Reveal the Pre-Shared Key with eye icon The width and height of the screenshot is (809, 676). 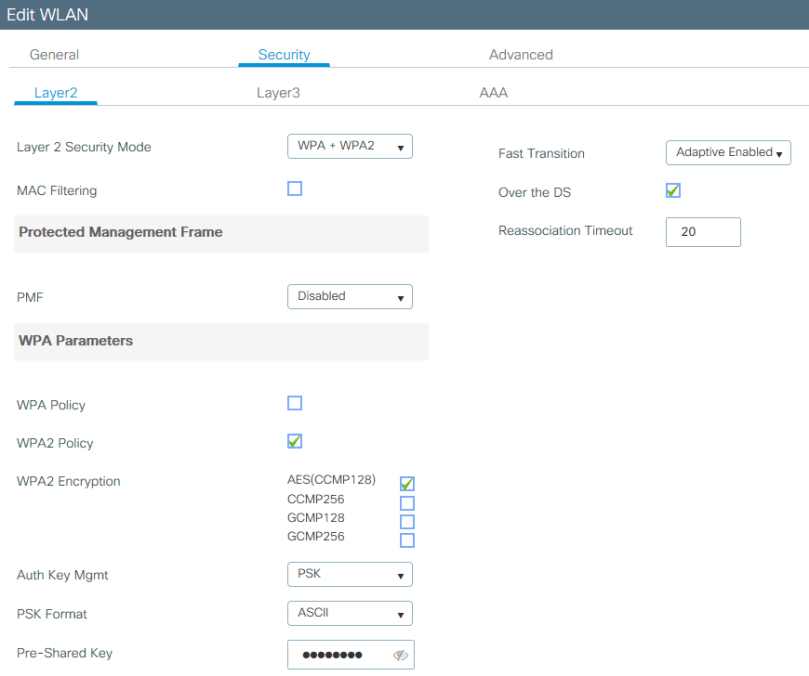(400, 655)
